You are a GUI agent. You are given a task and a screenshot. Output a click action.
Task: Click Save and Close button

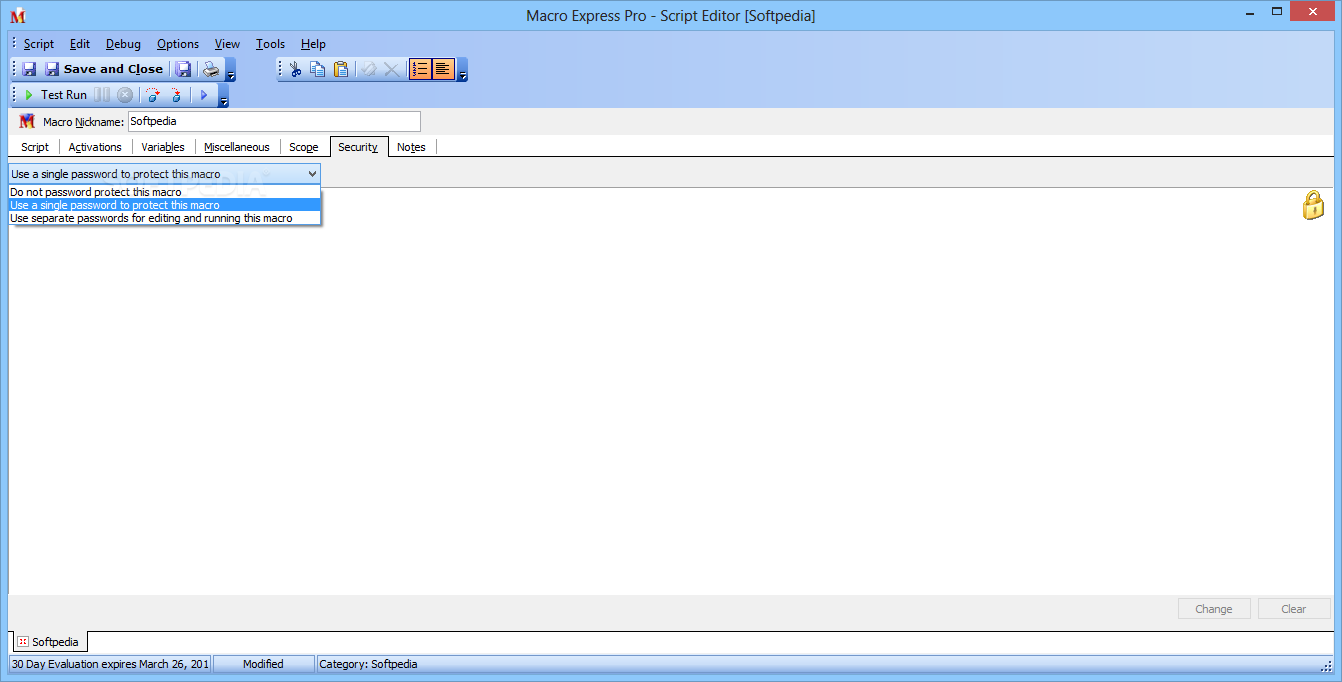pos(103,69)
